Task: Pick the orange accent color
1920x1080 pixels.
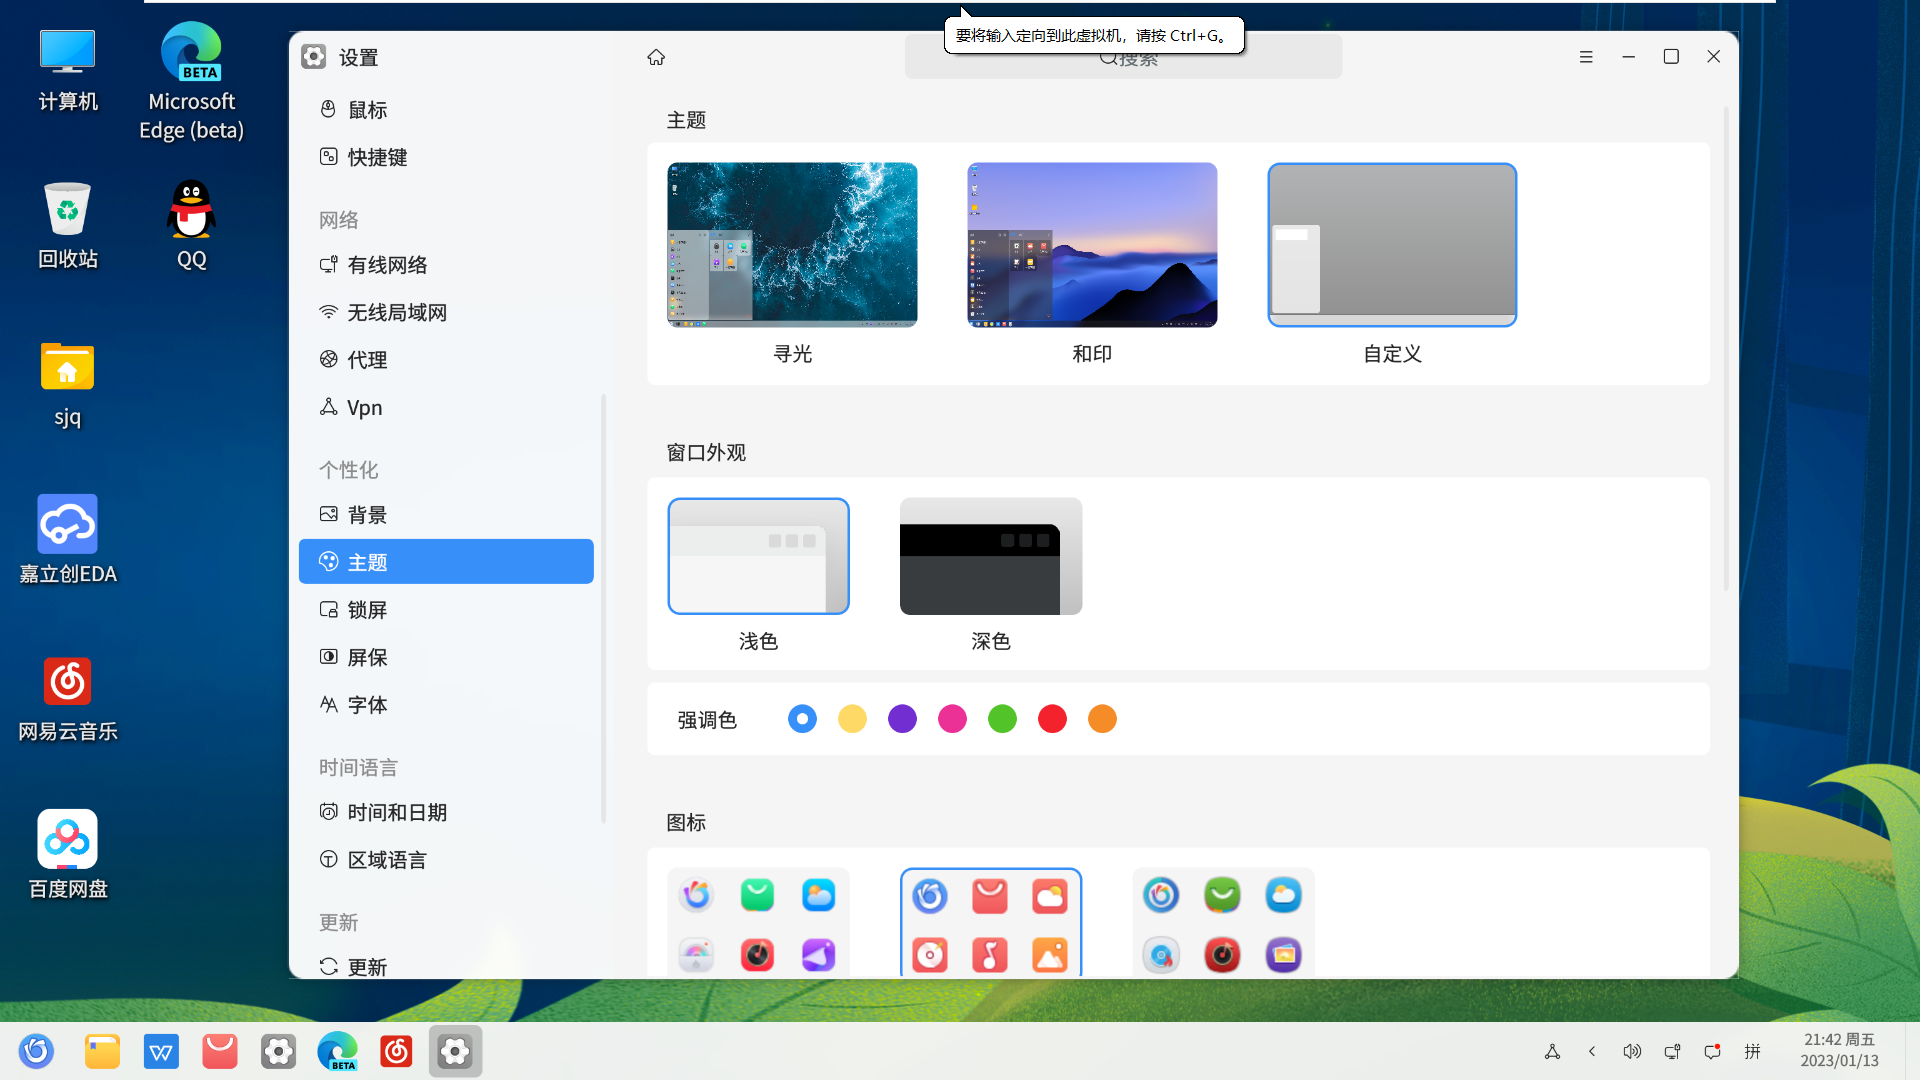Action: pyautogui.click(x=1102, y=719)
